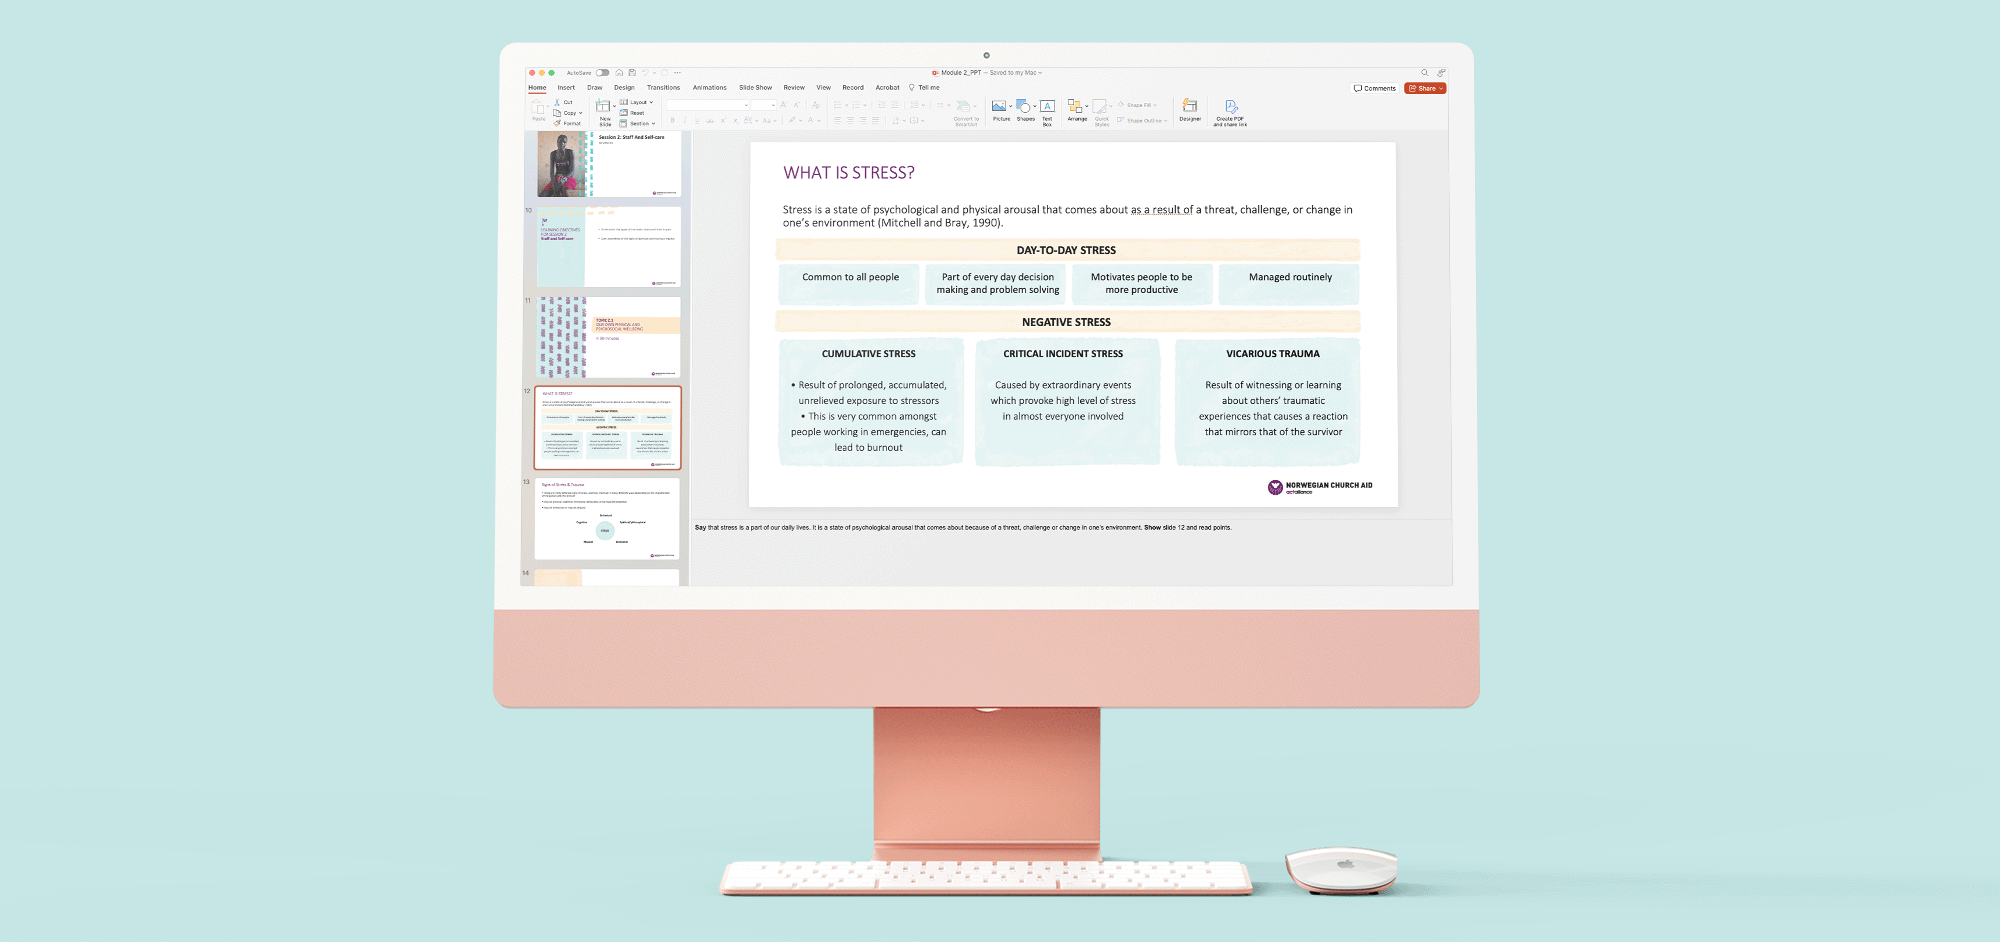
Task: Click the Bold formatting button
Action: 672,120
